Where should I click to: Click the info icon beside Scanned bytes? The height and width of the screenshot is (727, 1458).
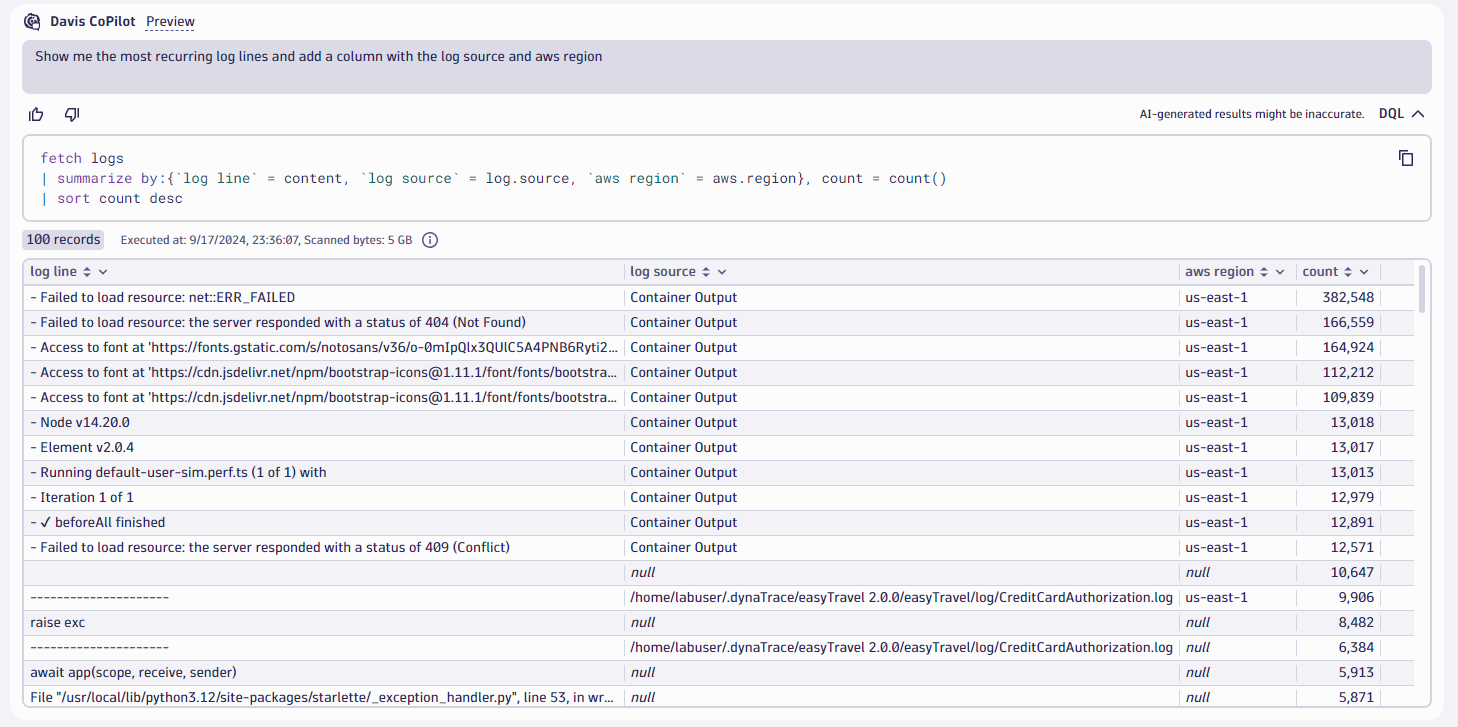pos(429,239)
